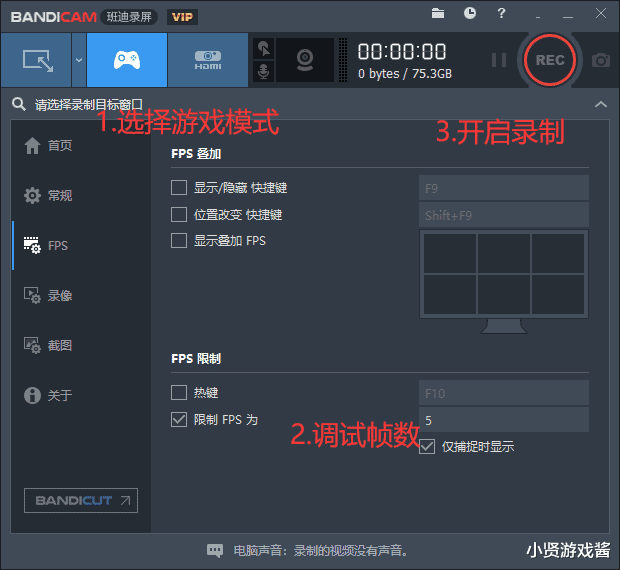
Task: Click the speech bubble message icon
Action: point(215,550)
